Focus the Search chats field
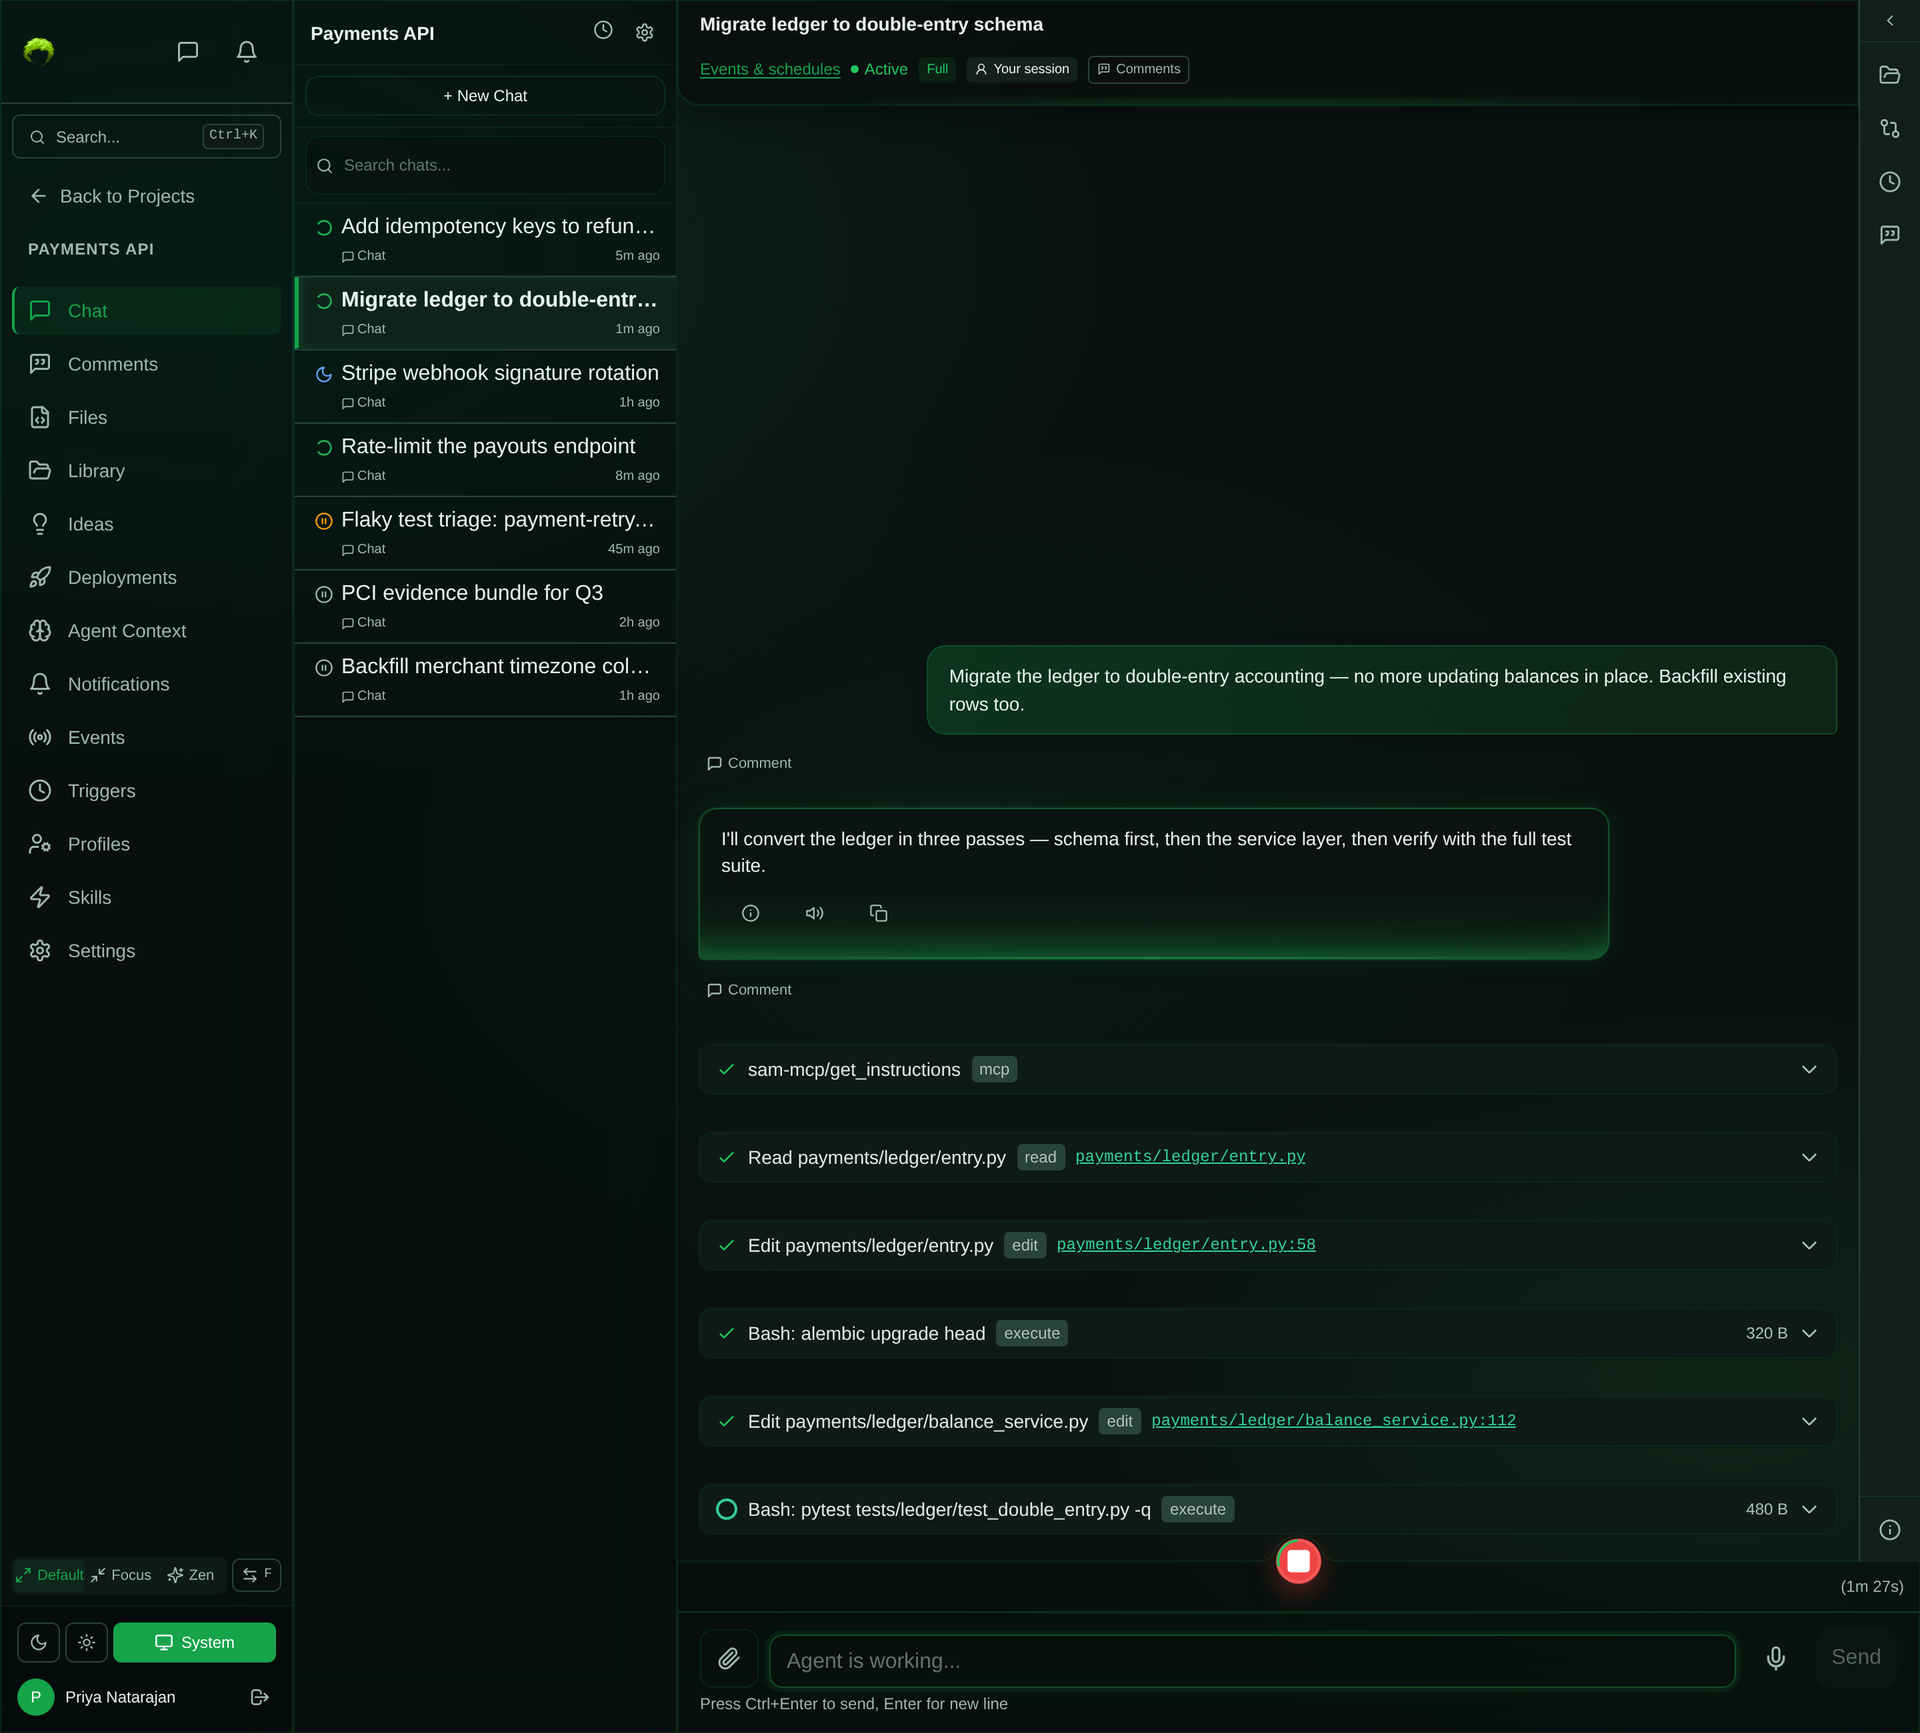 tap(485, 165)
